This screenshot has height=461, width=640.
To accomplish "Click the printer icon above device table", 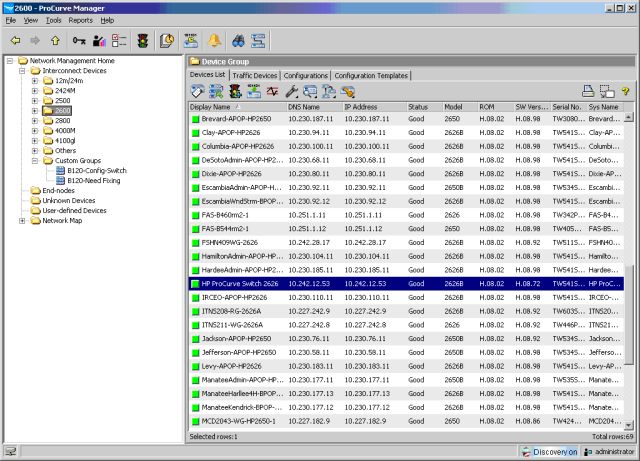I will (589, 91).
